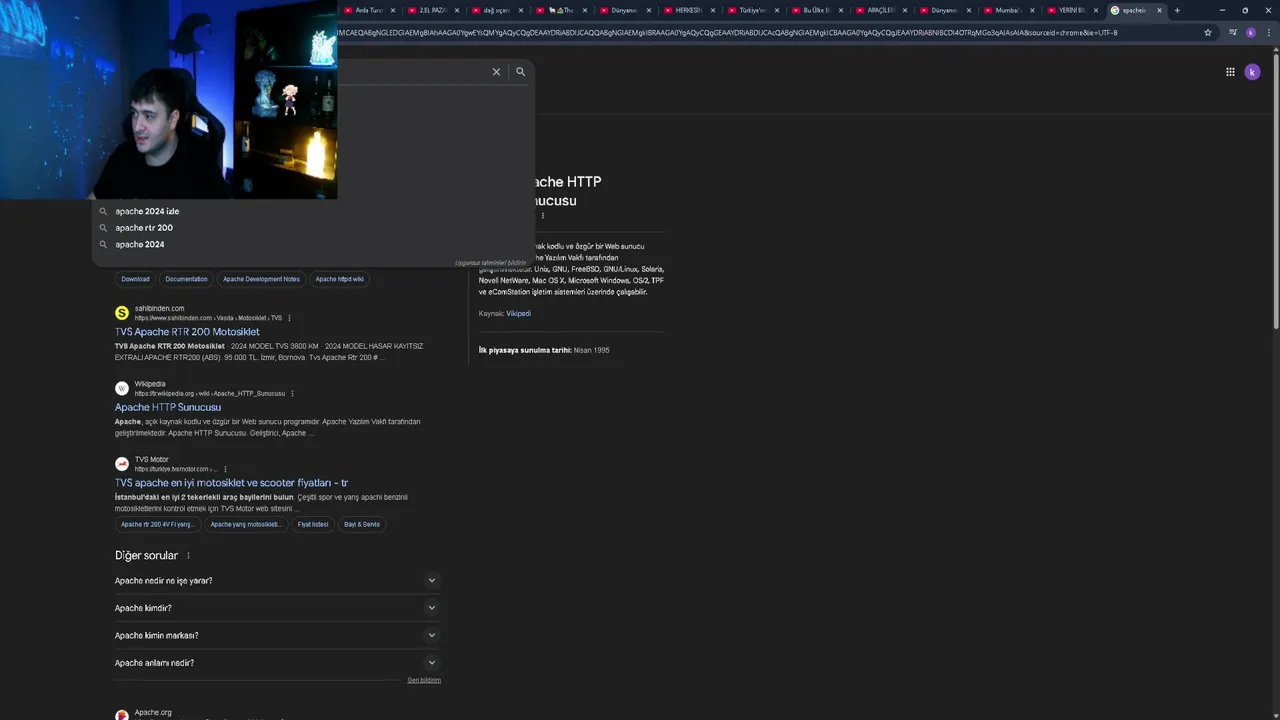The image size is (1280, 720).
Task: Open the media control icon in the Chrome toolbar
Action: [x=1231, y=32]
